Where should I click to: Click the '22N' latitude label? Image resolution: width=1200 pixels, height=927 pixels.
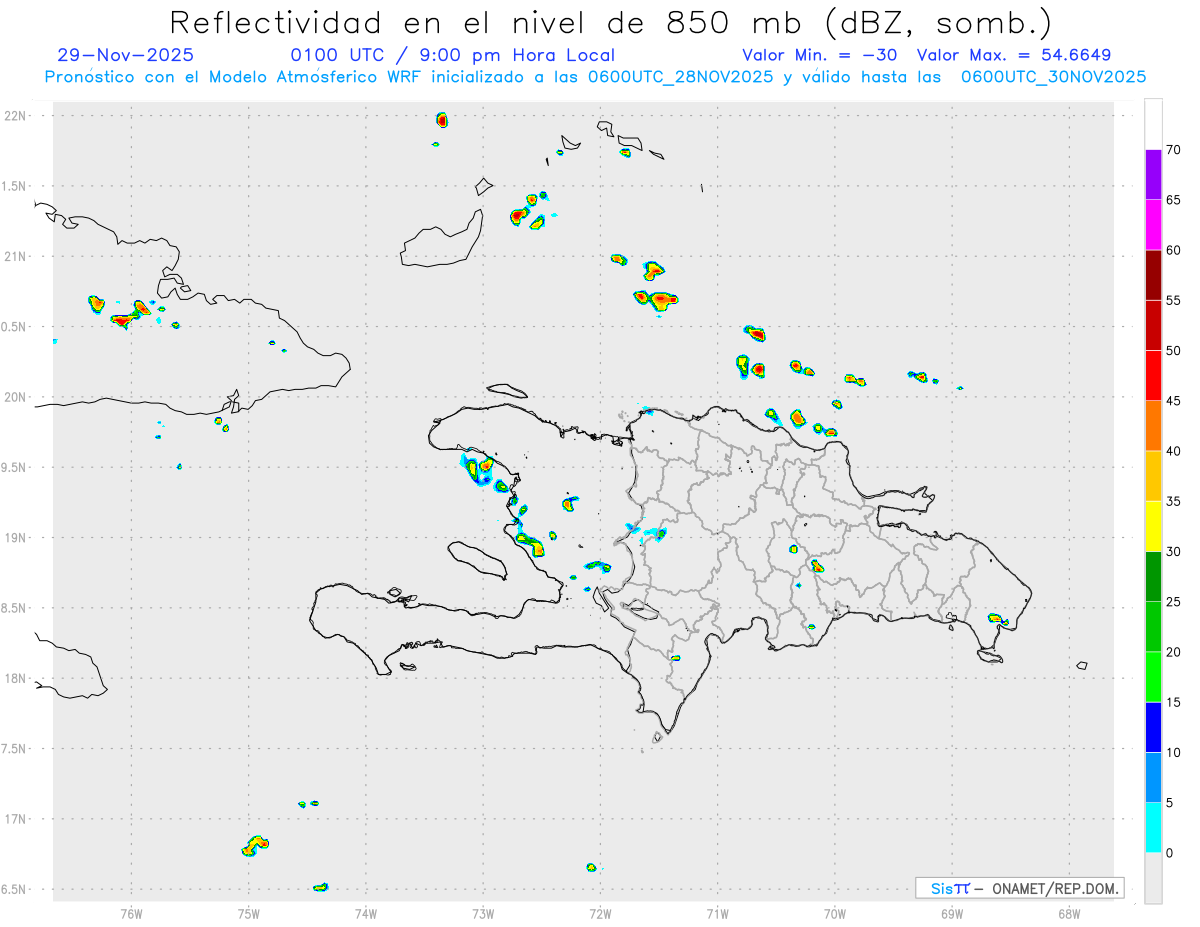[x=15, y=116]
